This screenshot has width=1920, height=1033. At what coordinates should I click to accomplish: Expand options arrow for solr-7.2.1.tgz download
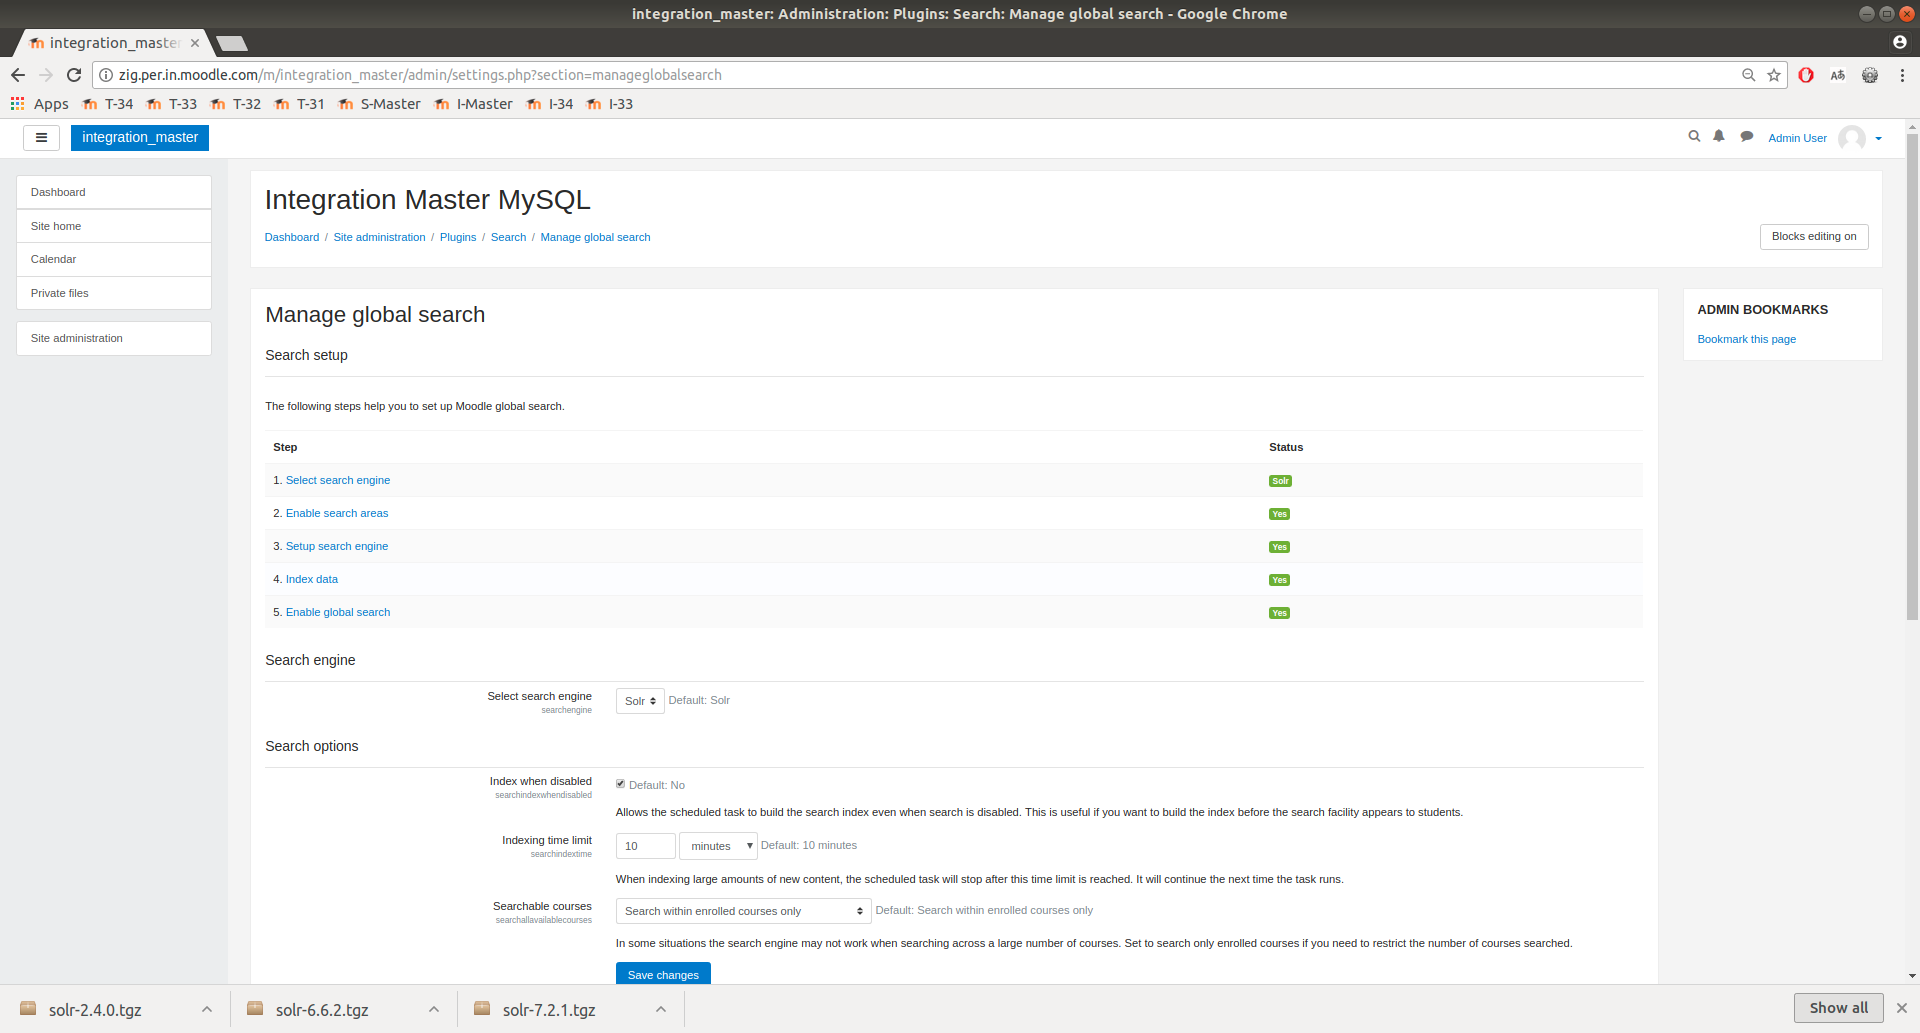click(661, 1010)
